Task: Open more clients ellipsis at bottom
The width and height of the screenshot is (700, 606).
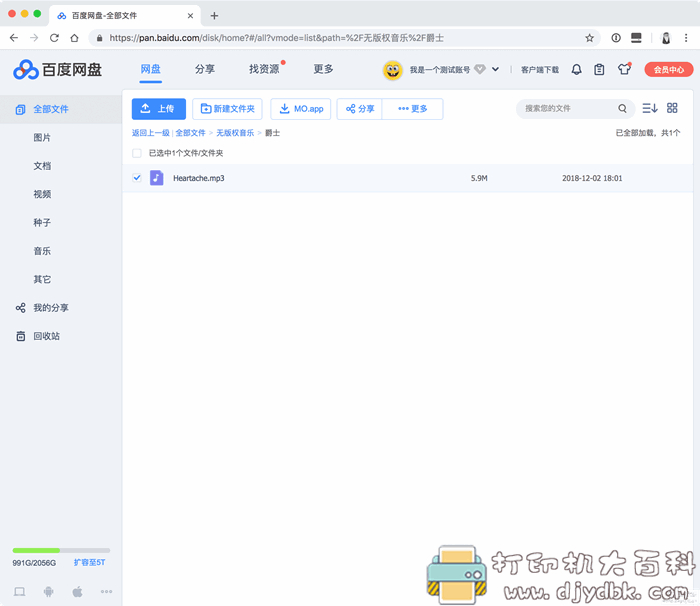Action: [x=106, y=592]
